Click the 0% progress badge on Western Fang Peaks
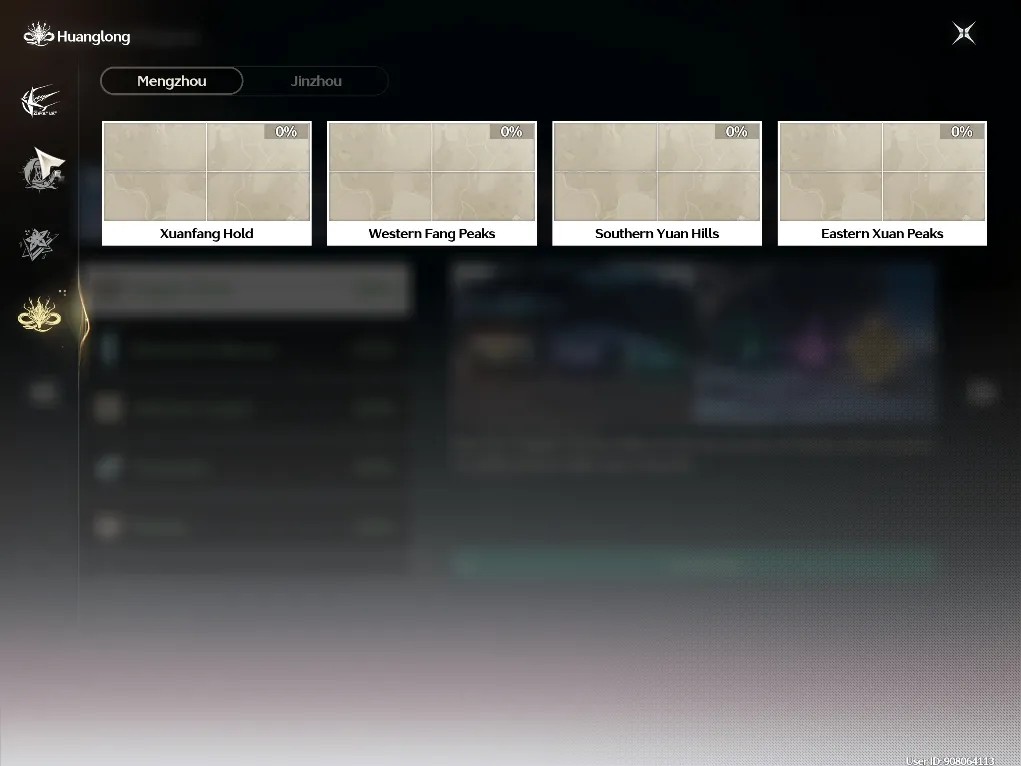This screenshot has width=1021, height=766. (x=511, y=132)
